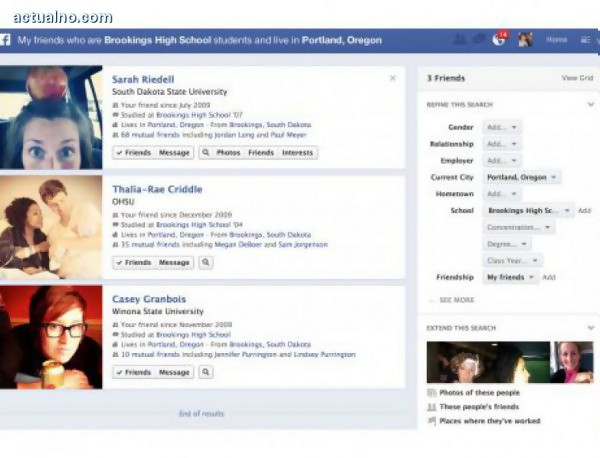Viewport: 600px width, 458px height.
Task: Open Thalia-Rae Criddle's profile photo
Action: 51,227
